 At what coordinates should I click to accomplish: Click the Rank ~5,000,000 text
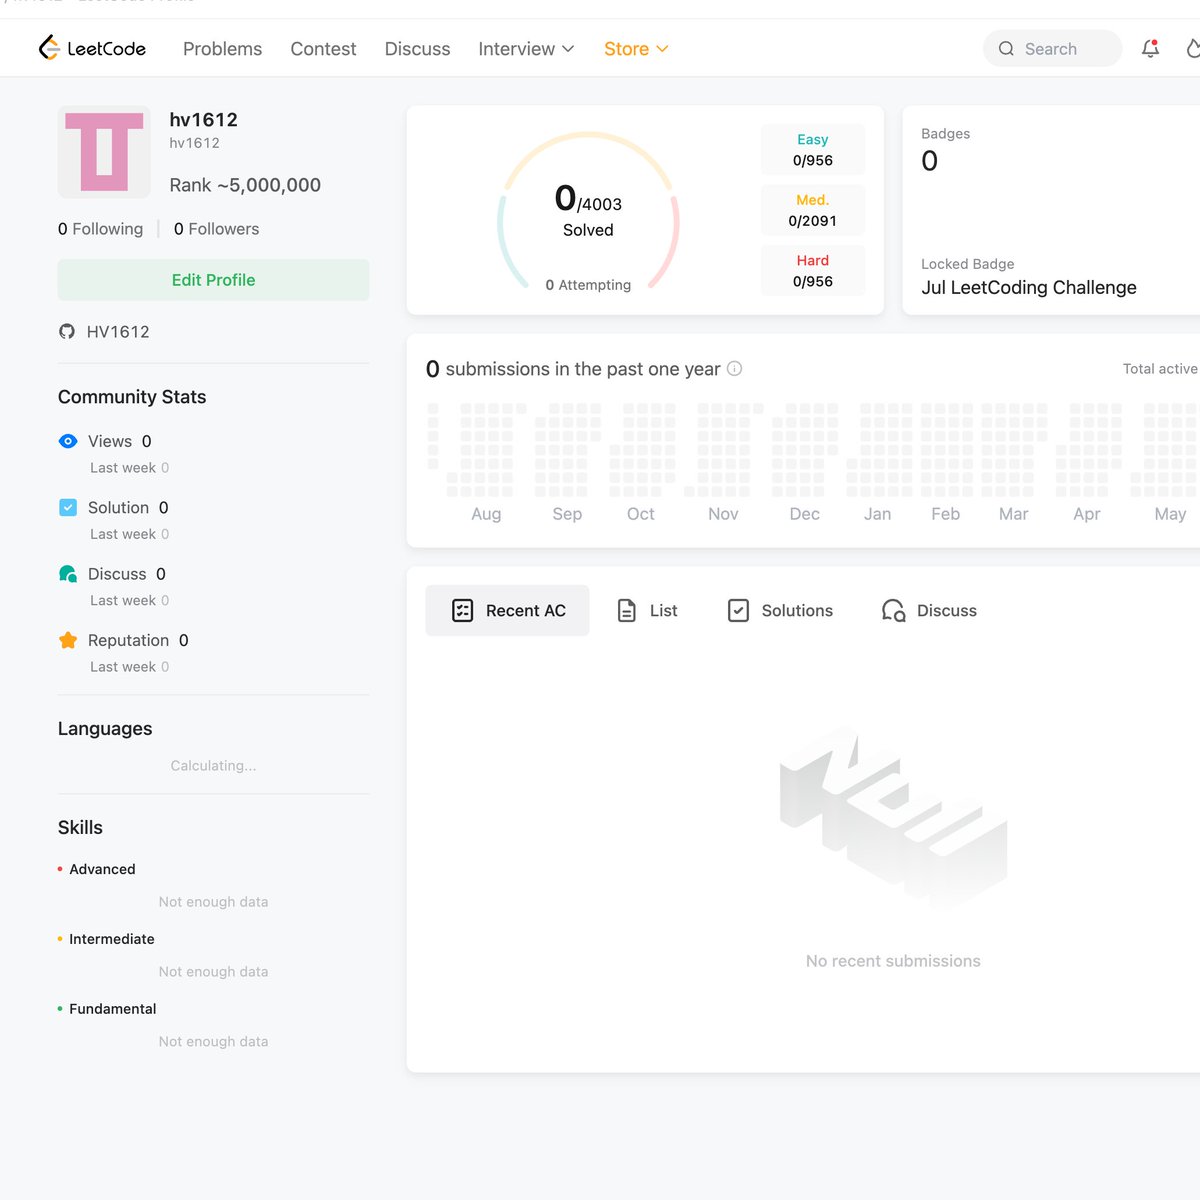pos(245,185)
